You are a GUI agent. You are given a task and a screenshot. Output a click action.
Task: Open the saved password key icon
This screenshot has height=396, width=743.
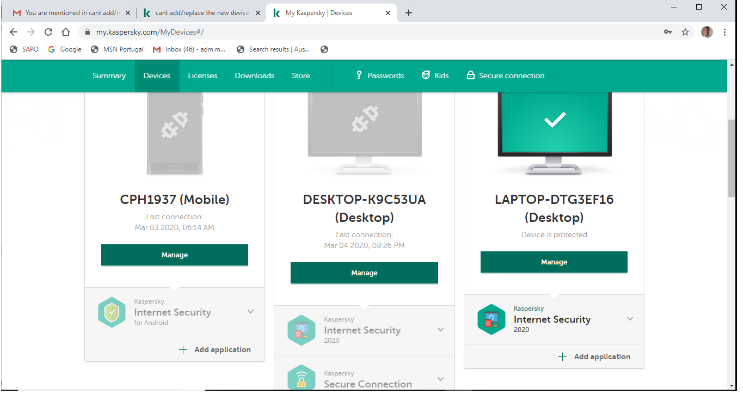coord(668,32)
